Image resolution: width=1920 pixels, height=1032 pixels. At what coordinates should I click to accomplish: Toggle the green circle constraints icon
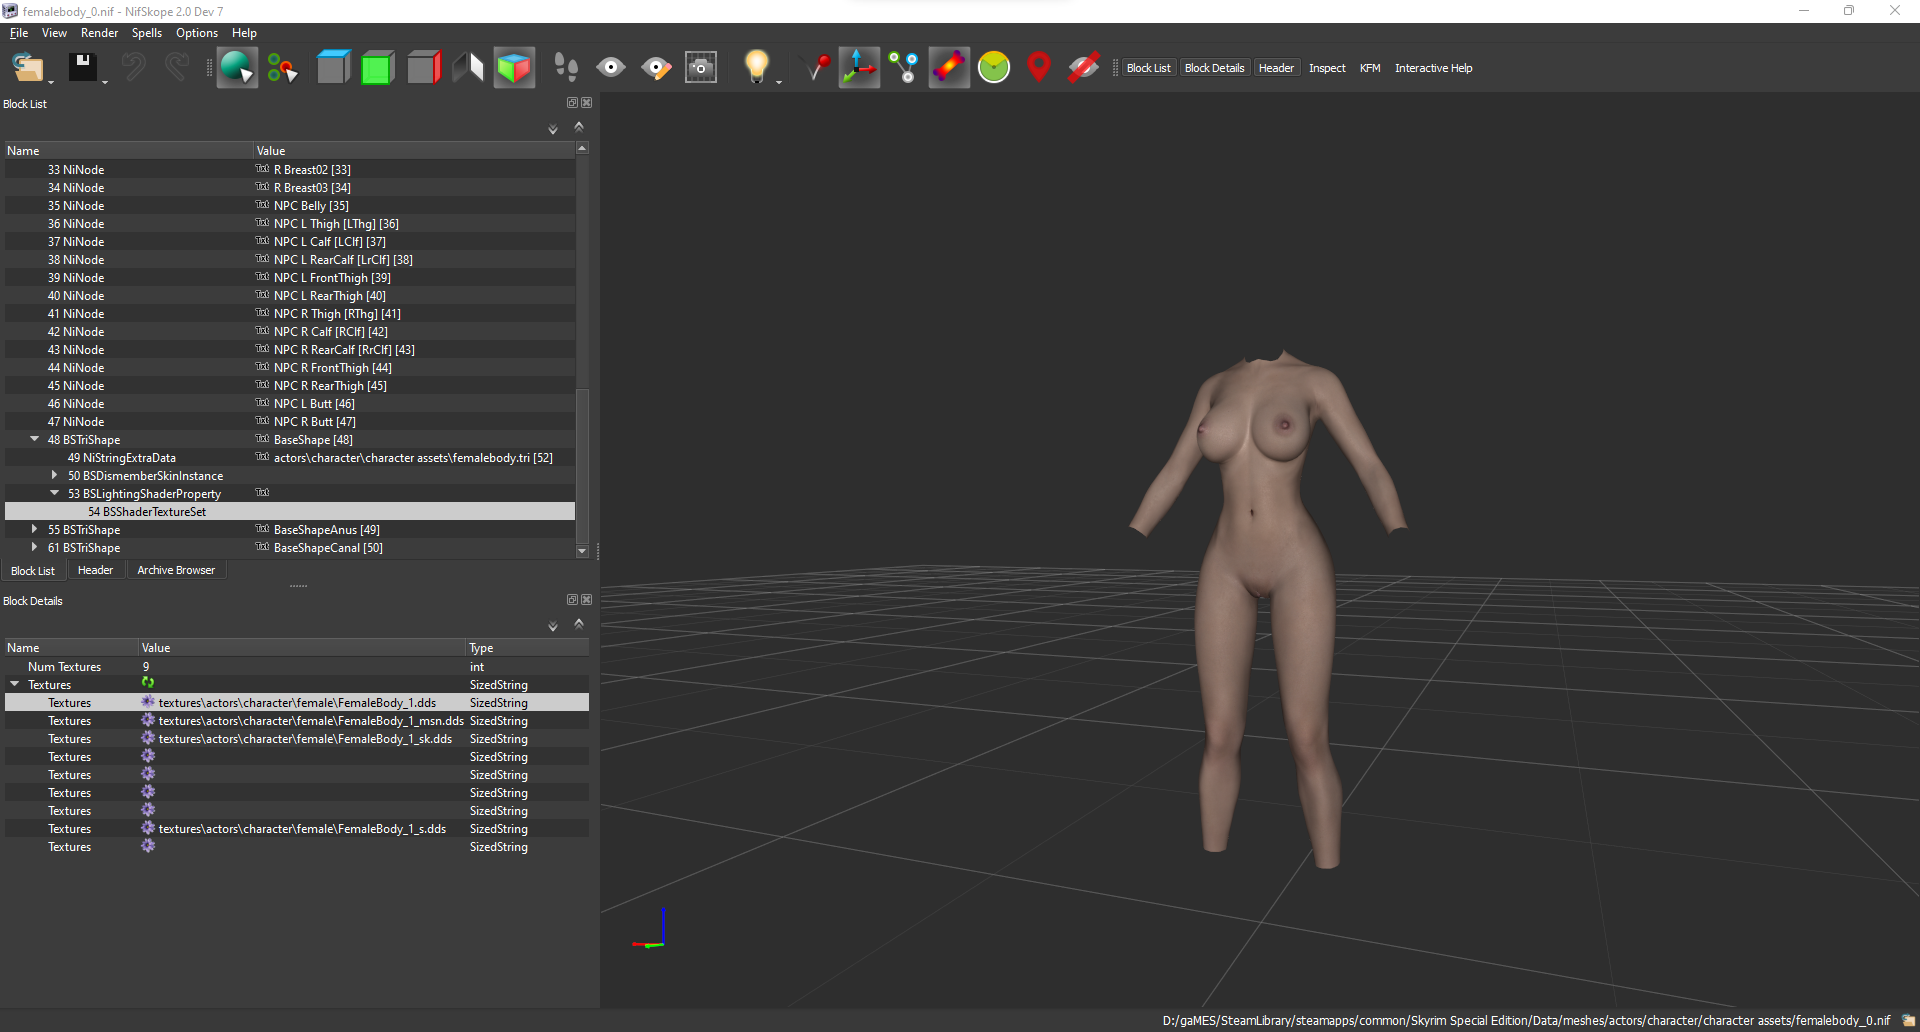994,68
